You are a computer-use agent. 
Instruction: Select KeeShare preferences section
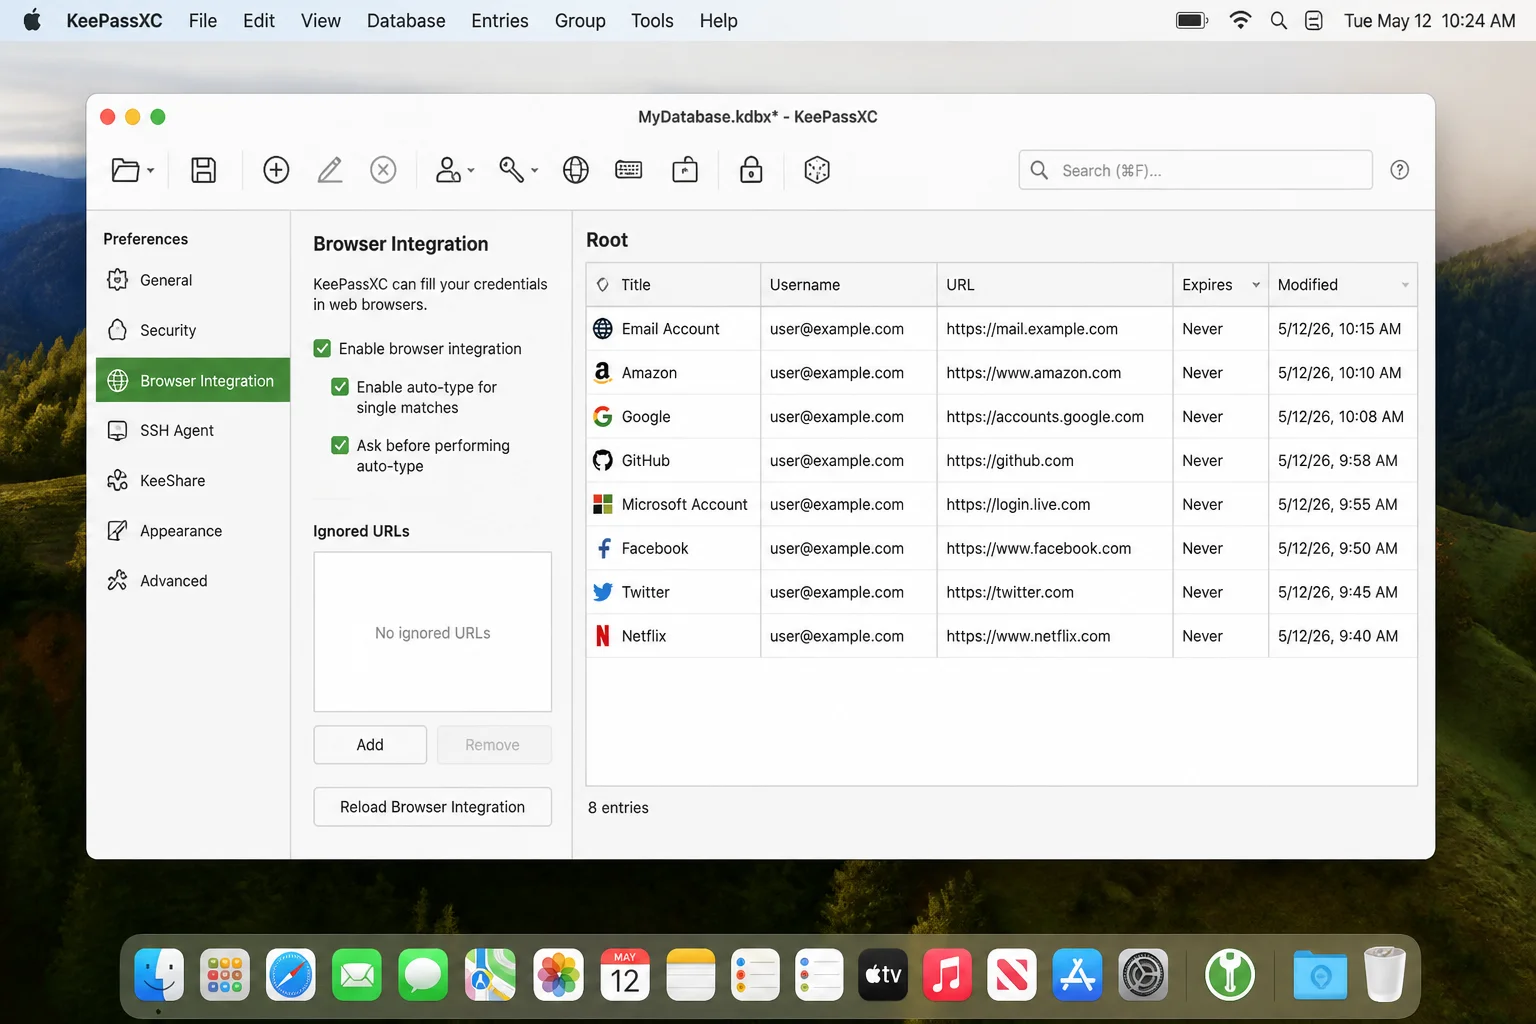click(x=193, y=480)
